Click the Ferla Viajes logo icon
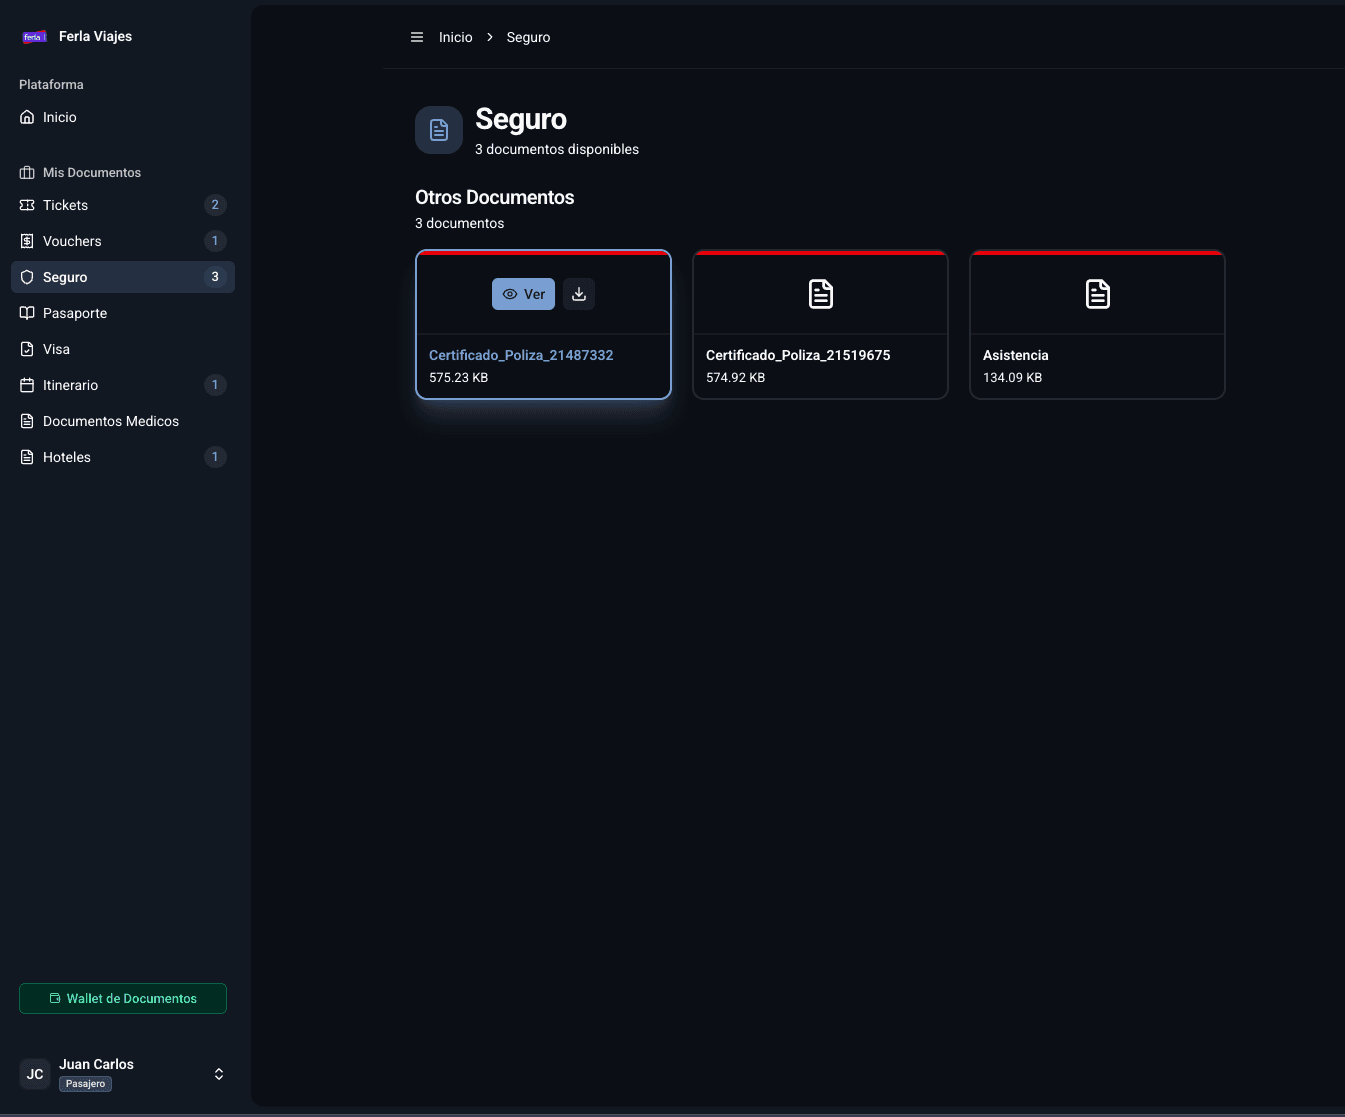Viewport: 1345px width, 1117px height. pos(35,37)
